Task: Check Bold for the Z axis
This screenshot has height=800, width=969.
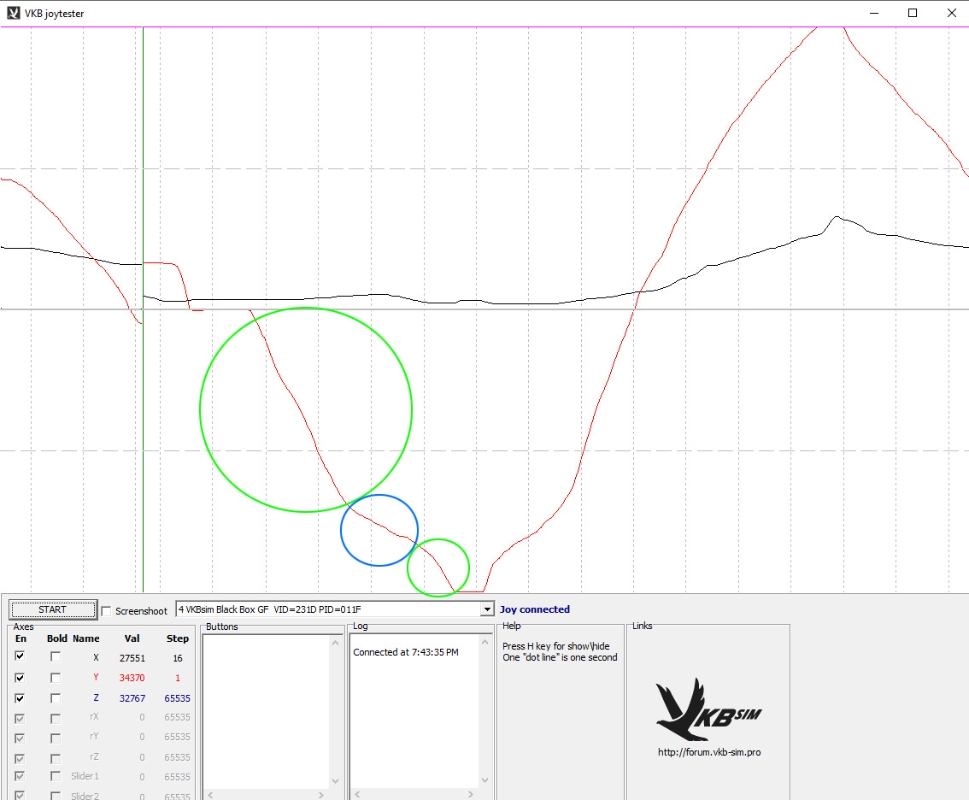Action: [55, 697]
